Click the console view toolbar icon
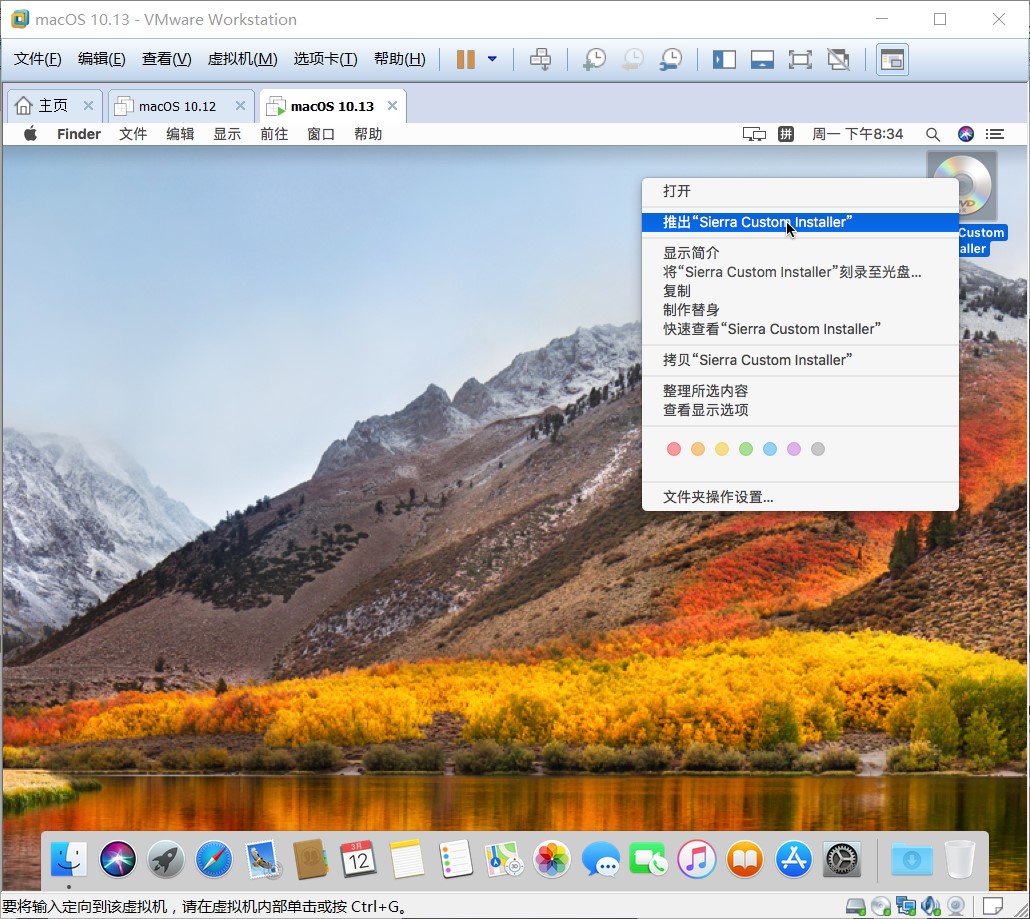Viewport: 1030px width, 919px height. pyautogui.click(x=892, y=60)
